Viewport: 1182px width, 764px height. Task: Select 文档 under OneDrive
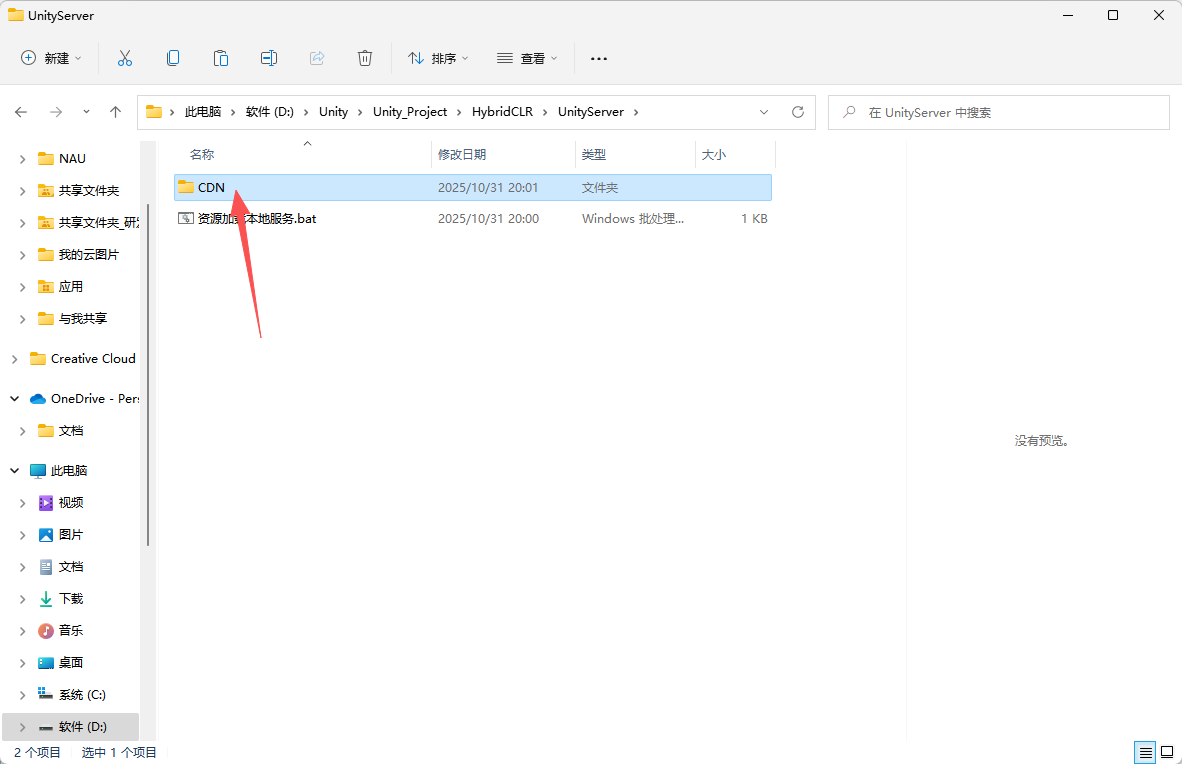click(x=71, y=431)
